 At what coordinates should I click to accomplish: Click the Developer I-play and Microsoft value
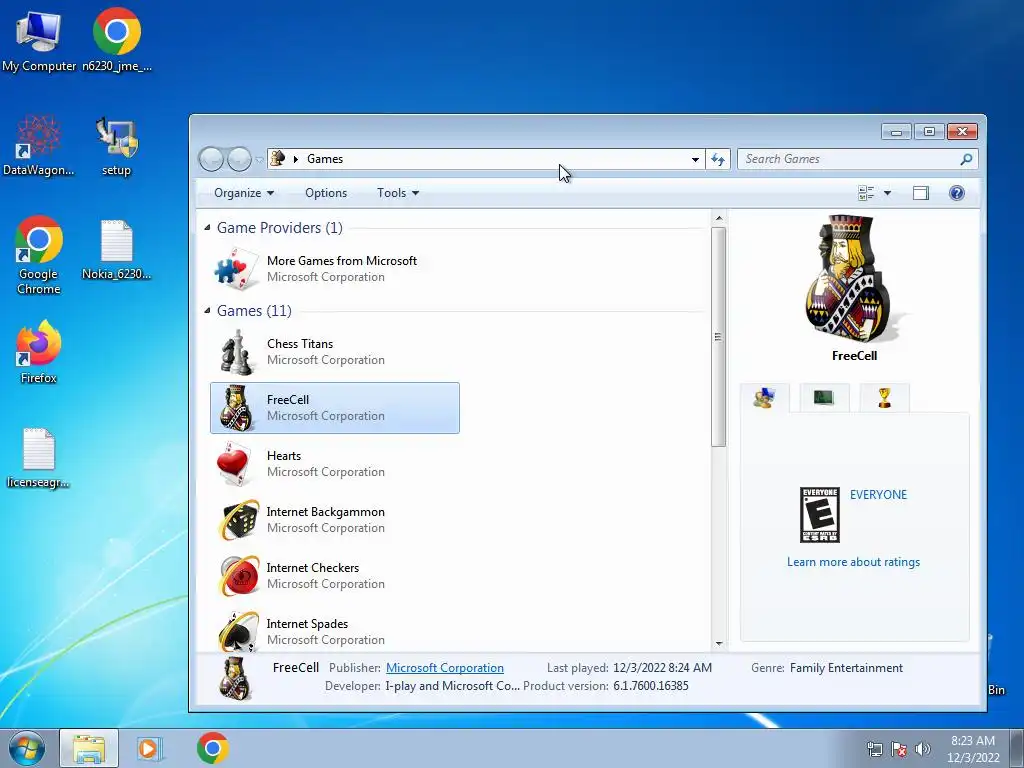(x=453, y=686)
